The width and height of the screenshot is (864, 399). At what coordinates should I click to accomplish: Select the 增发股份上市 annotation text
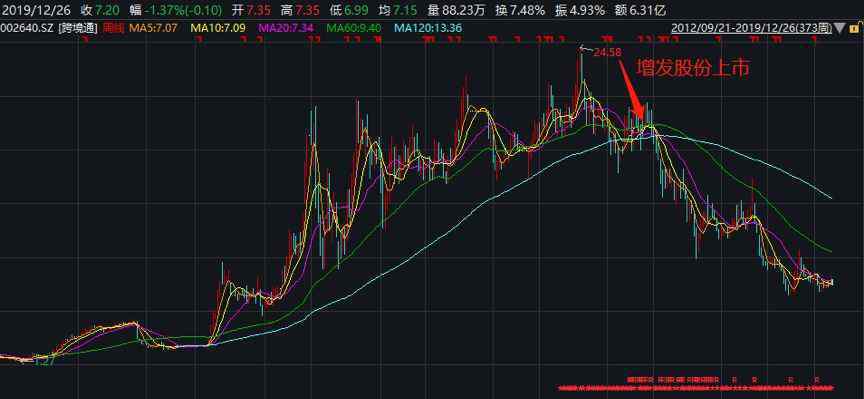click(x=693, y=68)
